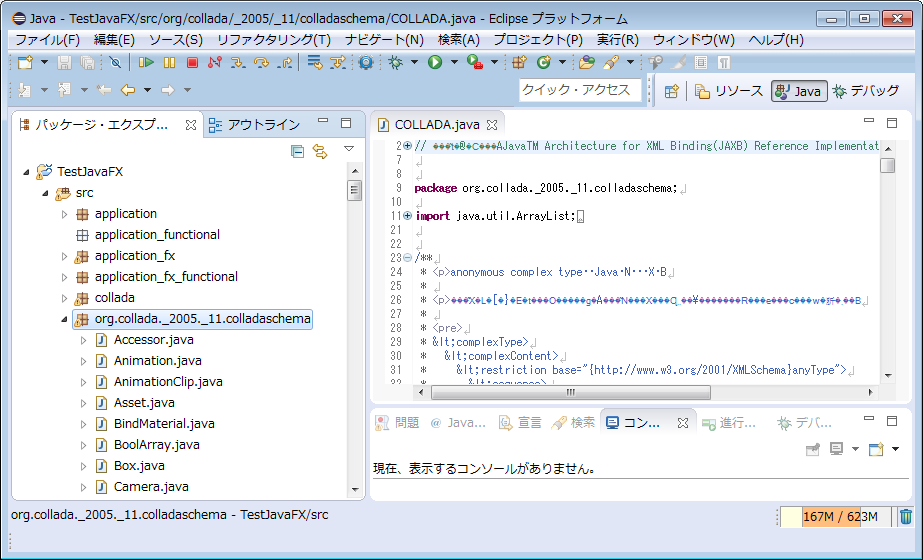This screenshot has width=923, height=560.
Task: Toggle Link with Editor in Package Explorer
Action: [x=320, y=152]
